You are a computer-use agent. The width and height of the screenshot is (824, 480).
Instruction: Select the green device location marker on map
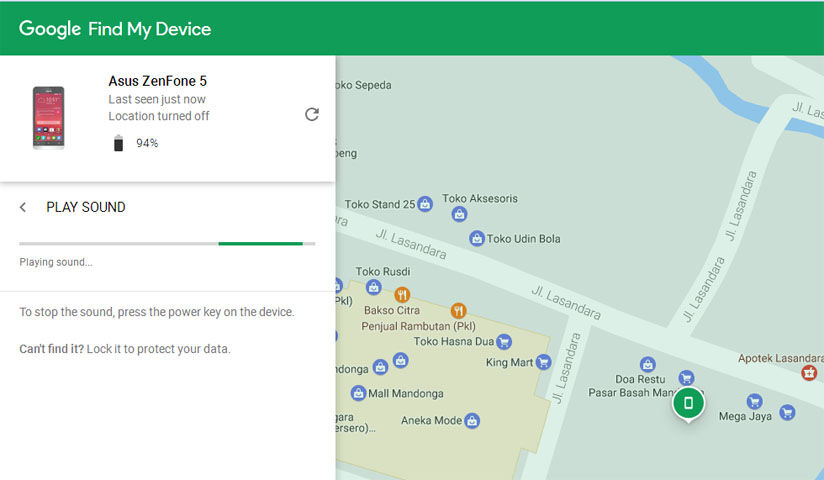[x=688, y=404]
